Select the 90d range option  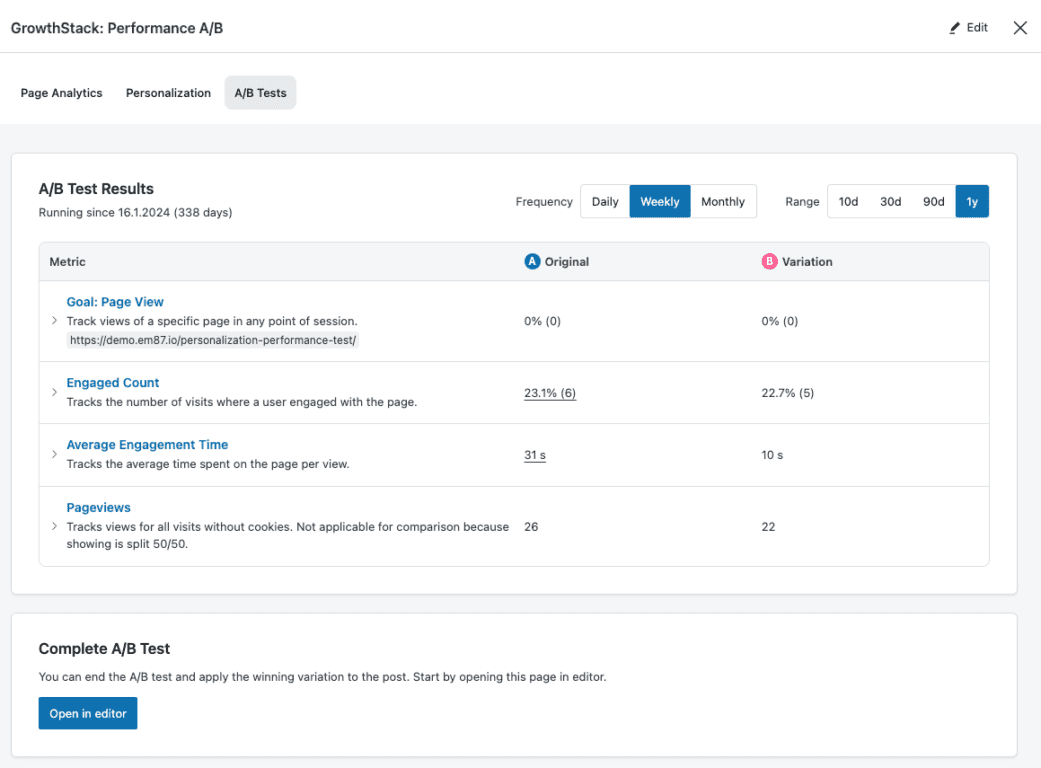pos(933,201)
